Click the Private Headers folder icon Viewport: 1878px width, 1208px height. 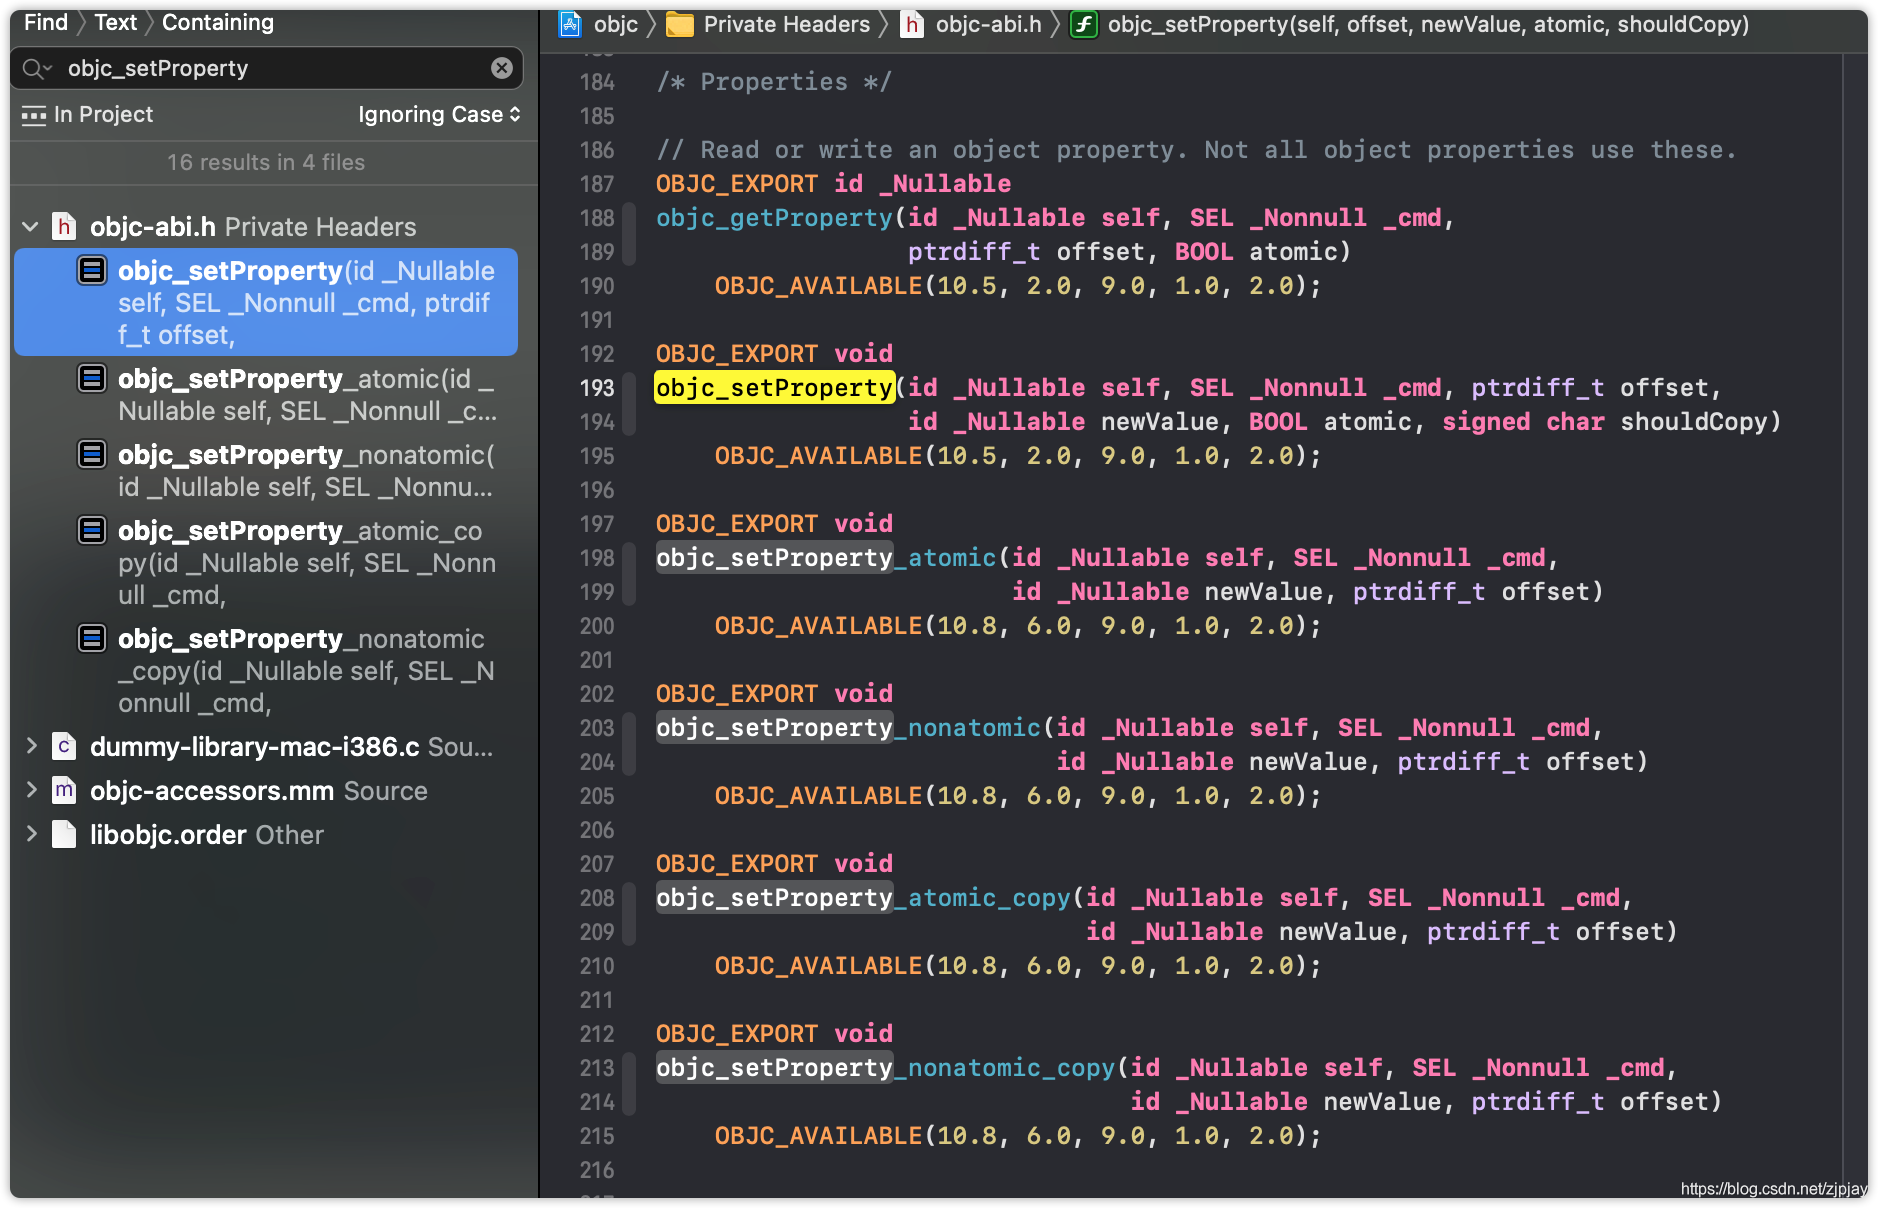coord(680,24)
